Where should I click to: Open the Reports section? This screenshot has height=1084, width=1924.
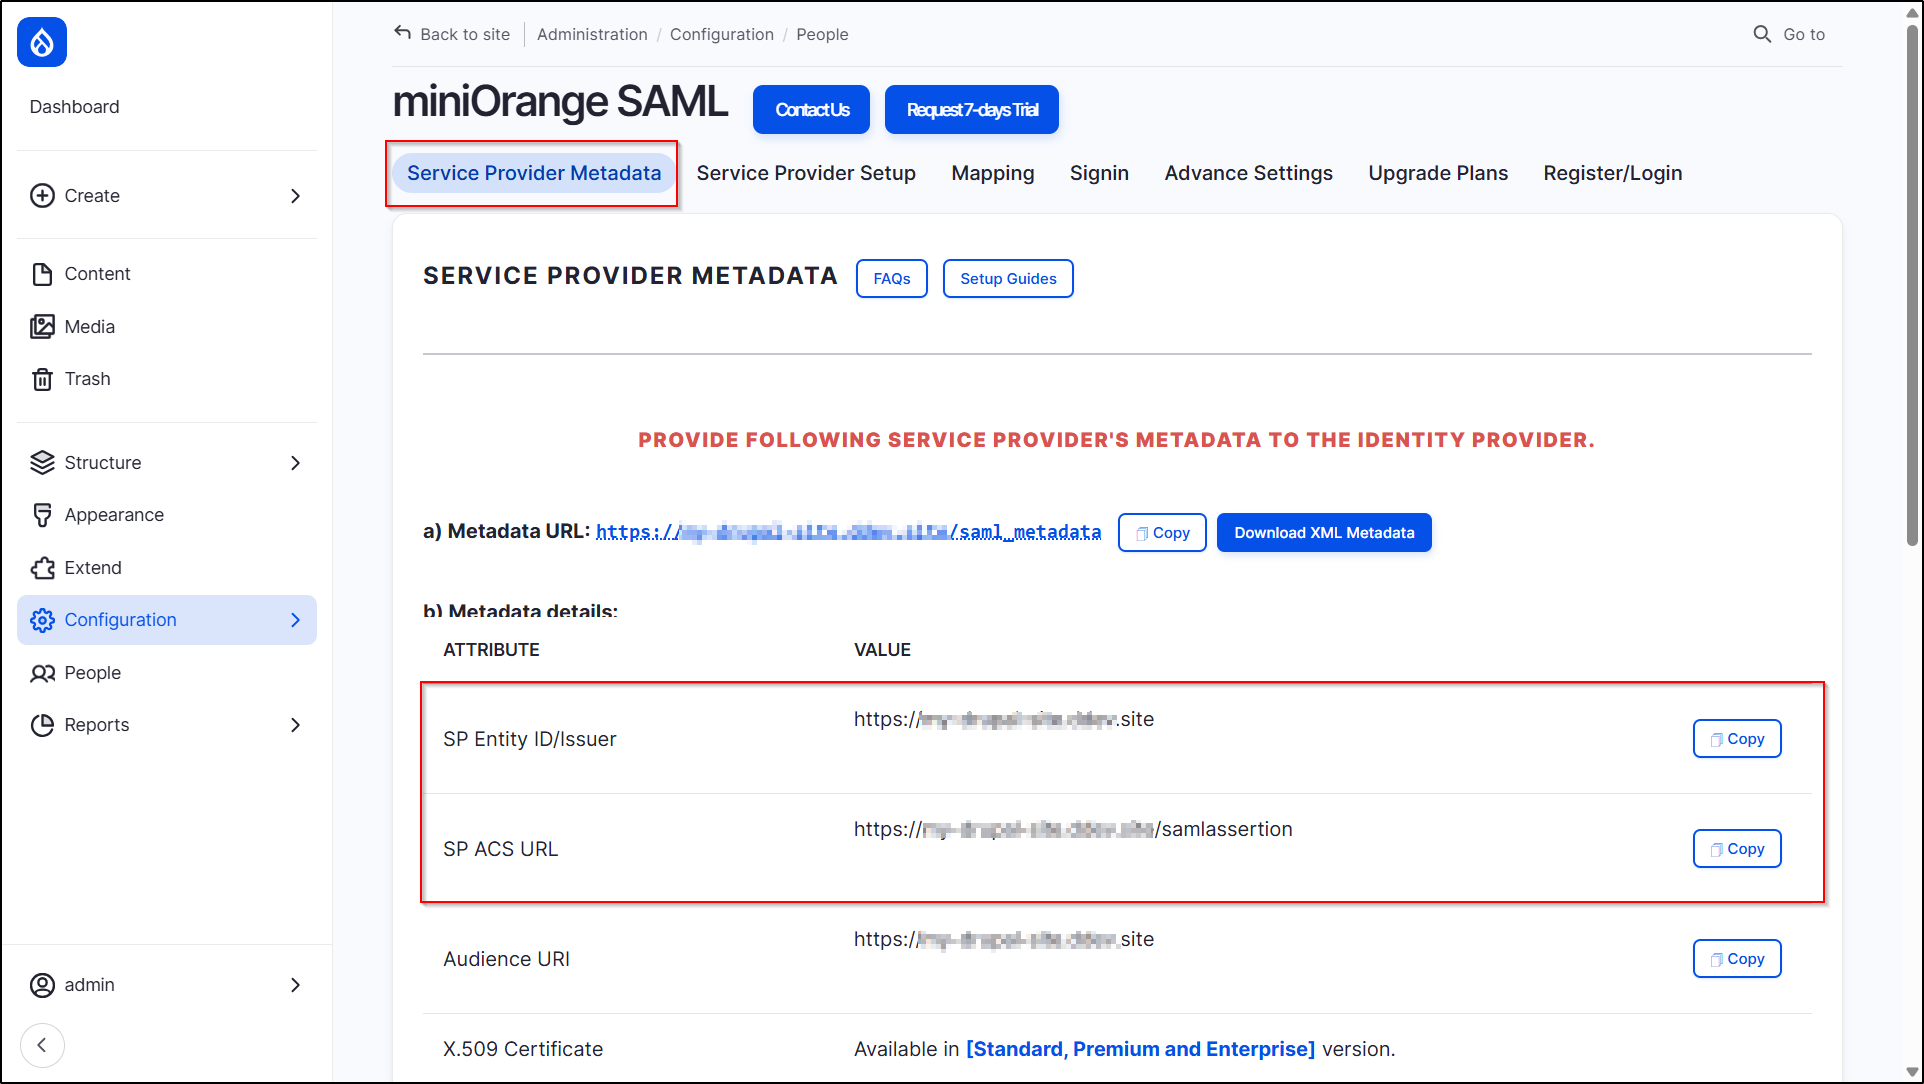click(97, 724)
